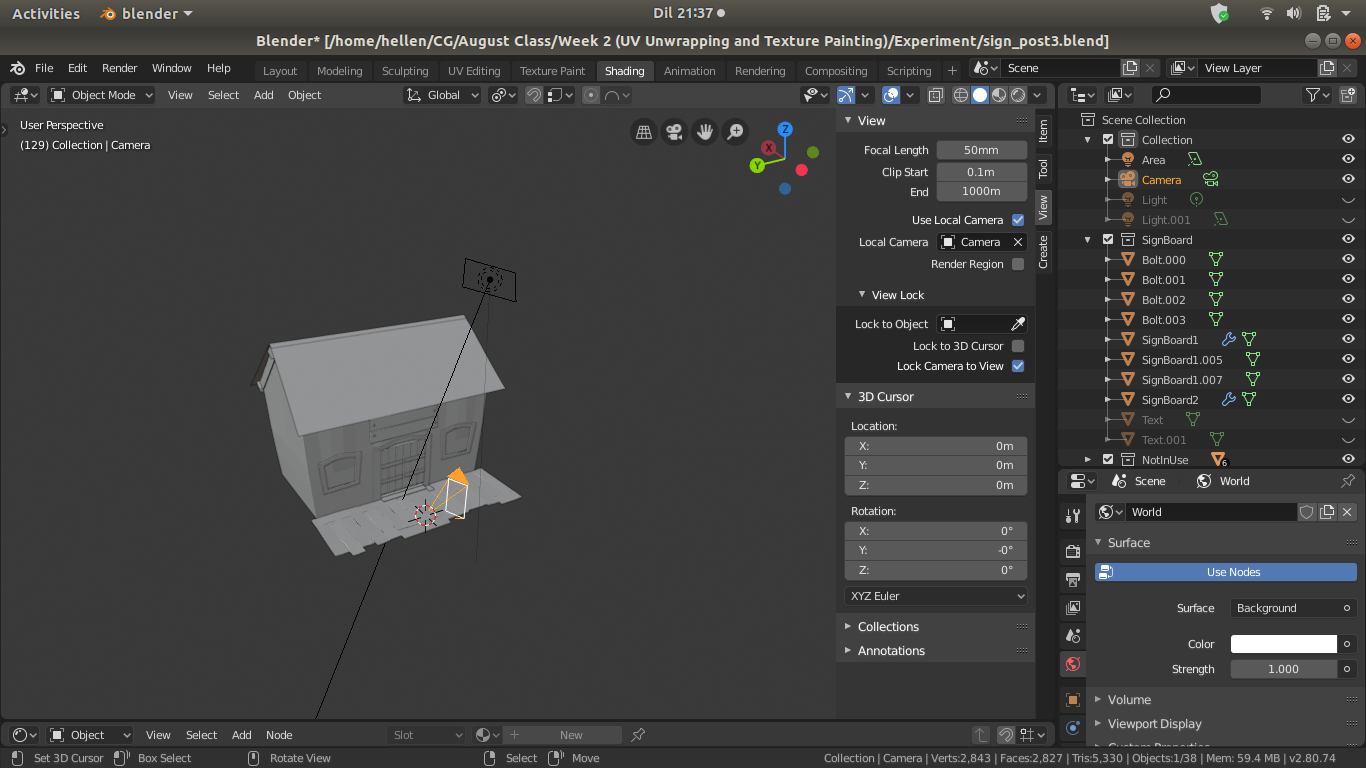
Task: Click the eyedropper for Lock to Object
Action: [1018, 324]
